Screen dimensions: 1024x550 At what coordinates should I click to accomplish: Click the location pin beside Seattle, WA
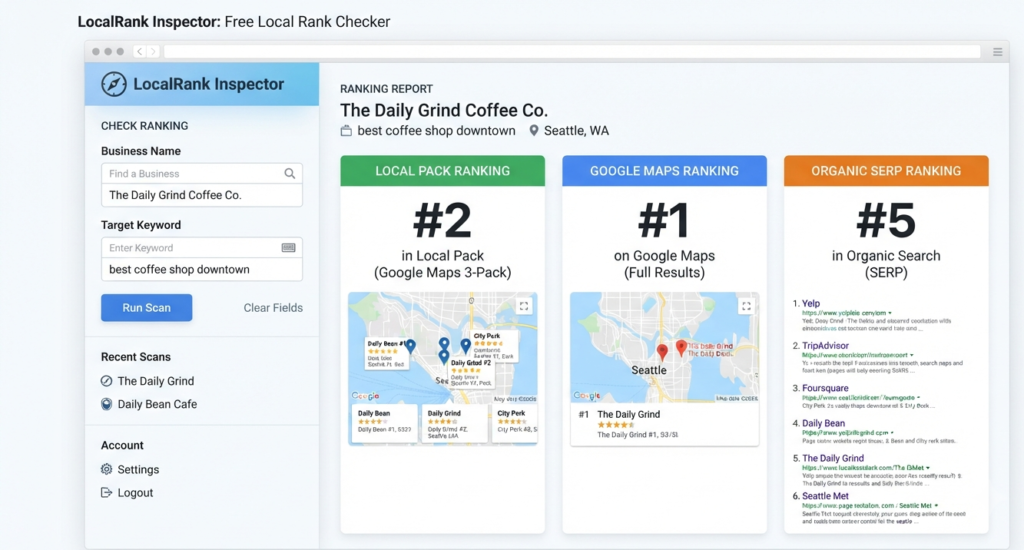point(534,131)
